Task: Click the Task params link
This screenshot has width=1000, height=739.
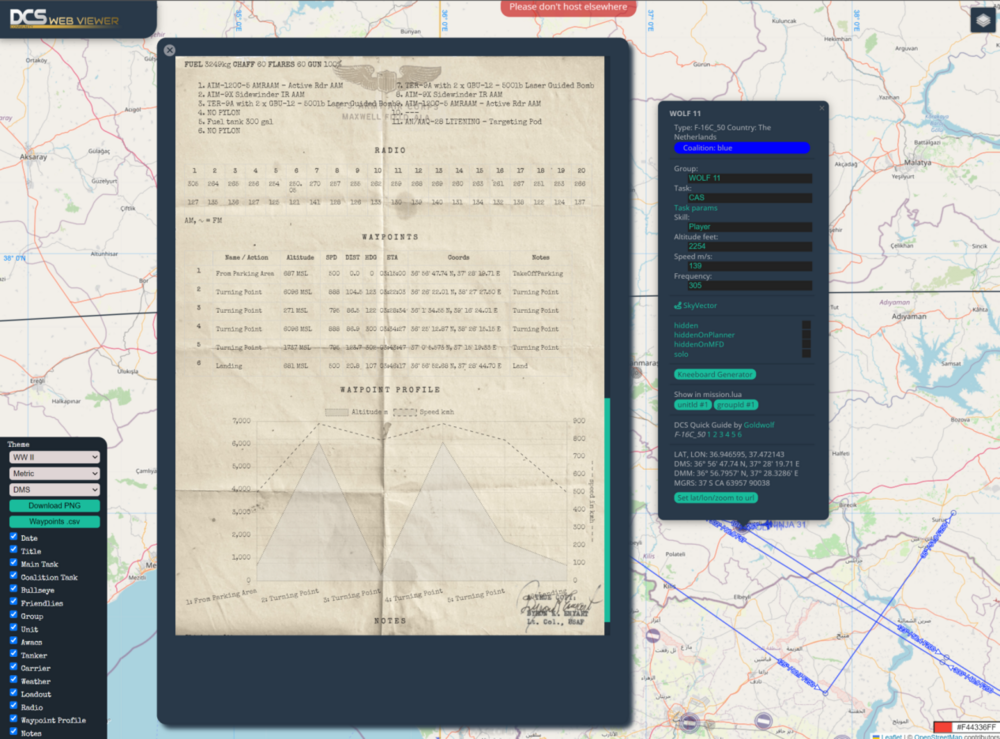Action: tap(695, 208)
